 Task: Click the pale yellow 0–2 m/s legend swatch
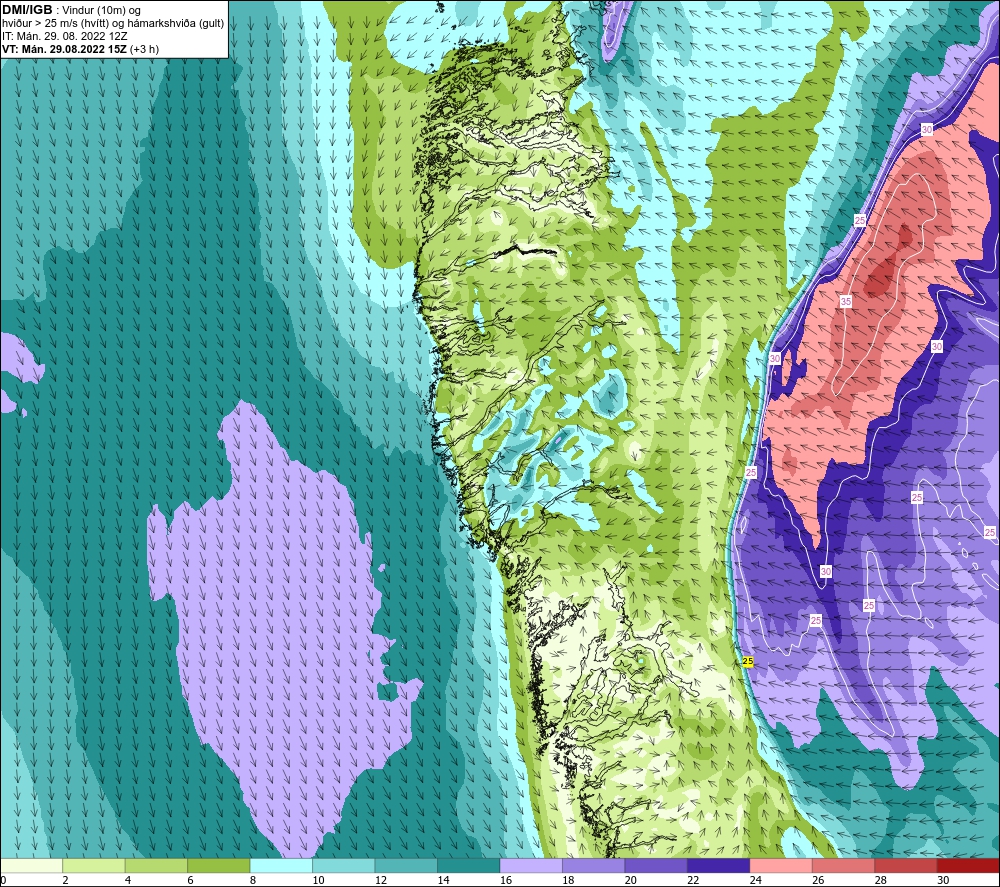click(31, 866)
